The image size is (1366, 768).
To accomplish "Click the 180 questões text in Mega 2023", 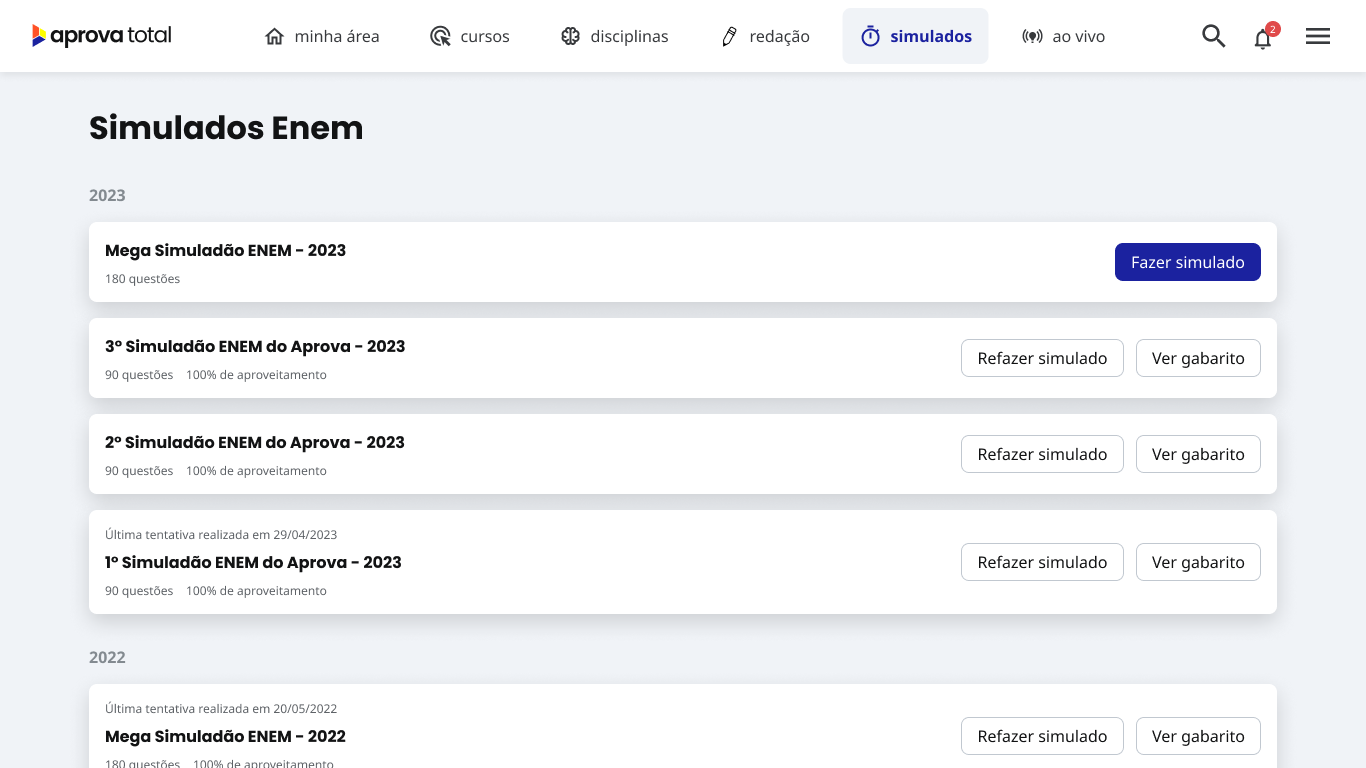I will pyautogui.click(x=142, y=279).
